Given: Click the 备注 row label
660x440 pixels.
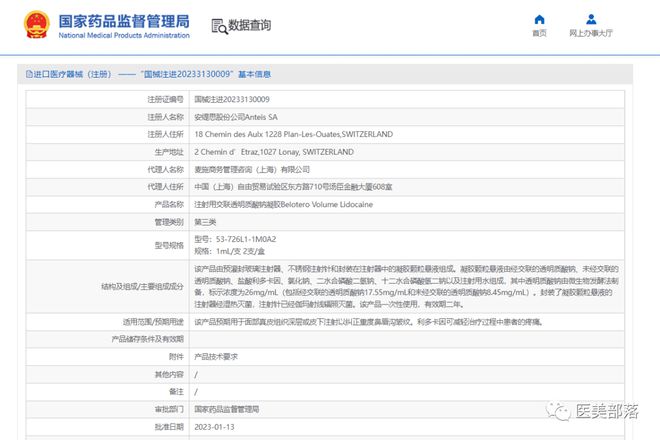Looking at the screenshot, I should tap(176, 392).
